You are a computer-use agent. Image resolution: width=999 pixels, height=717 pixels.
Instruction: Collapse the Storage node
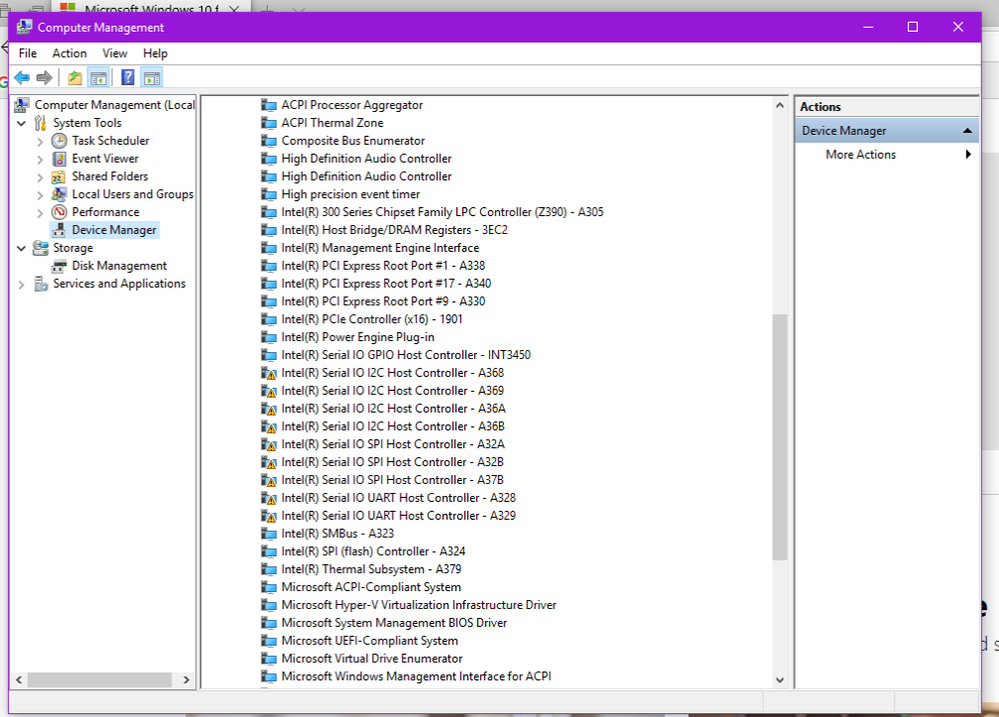[x=22, y=248]
